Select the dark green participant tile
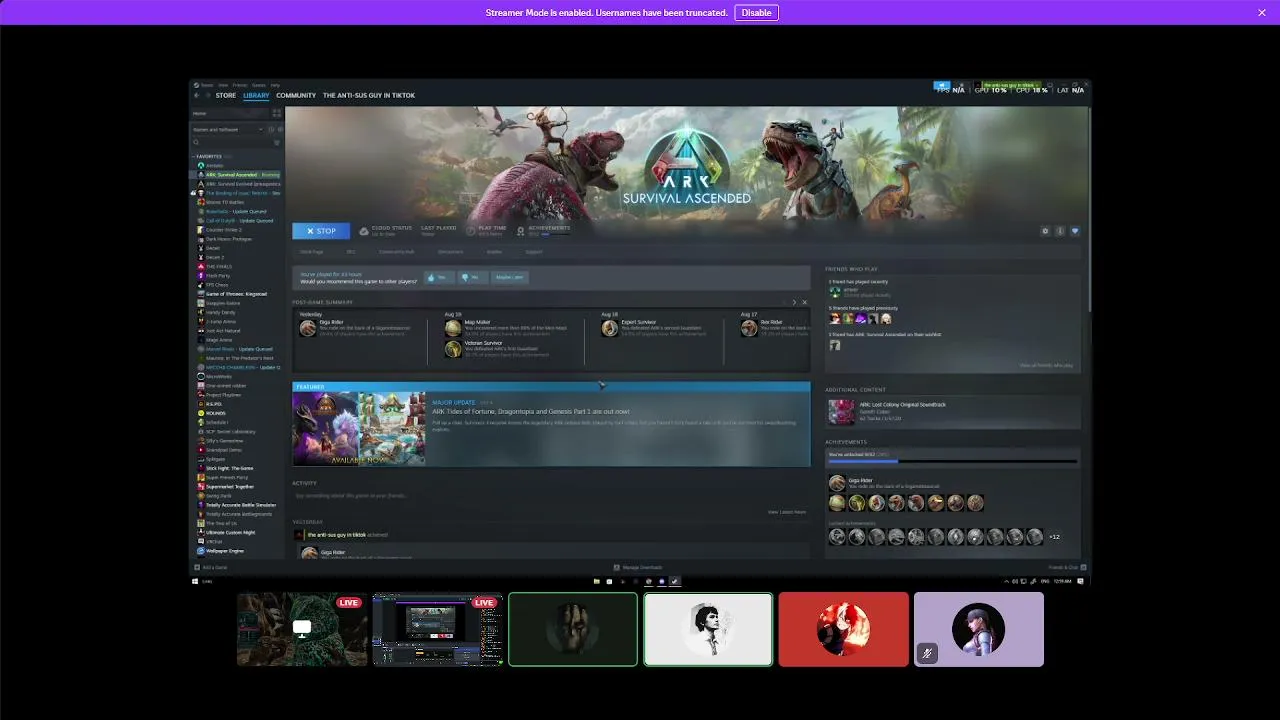The image size is (1280, 720). (573, 629)
